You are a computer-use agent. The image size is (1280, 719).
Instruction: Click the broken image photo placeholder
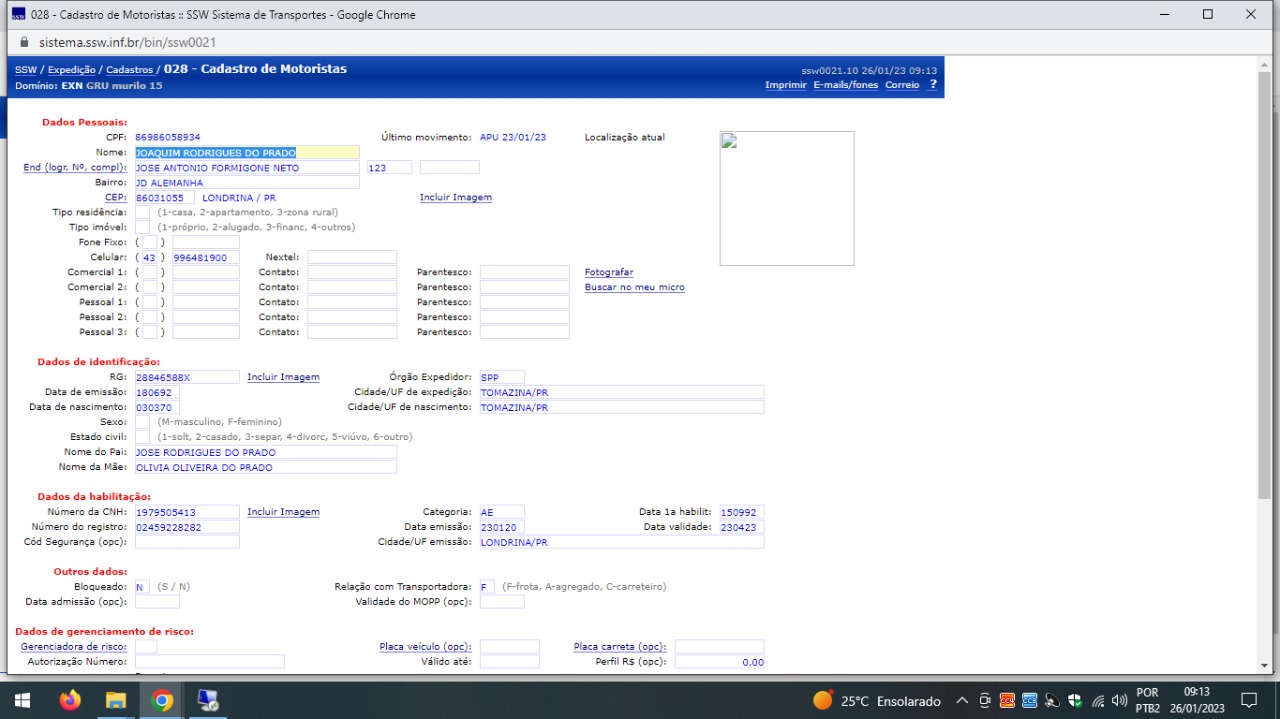point(787,198)
